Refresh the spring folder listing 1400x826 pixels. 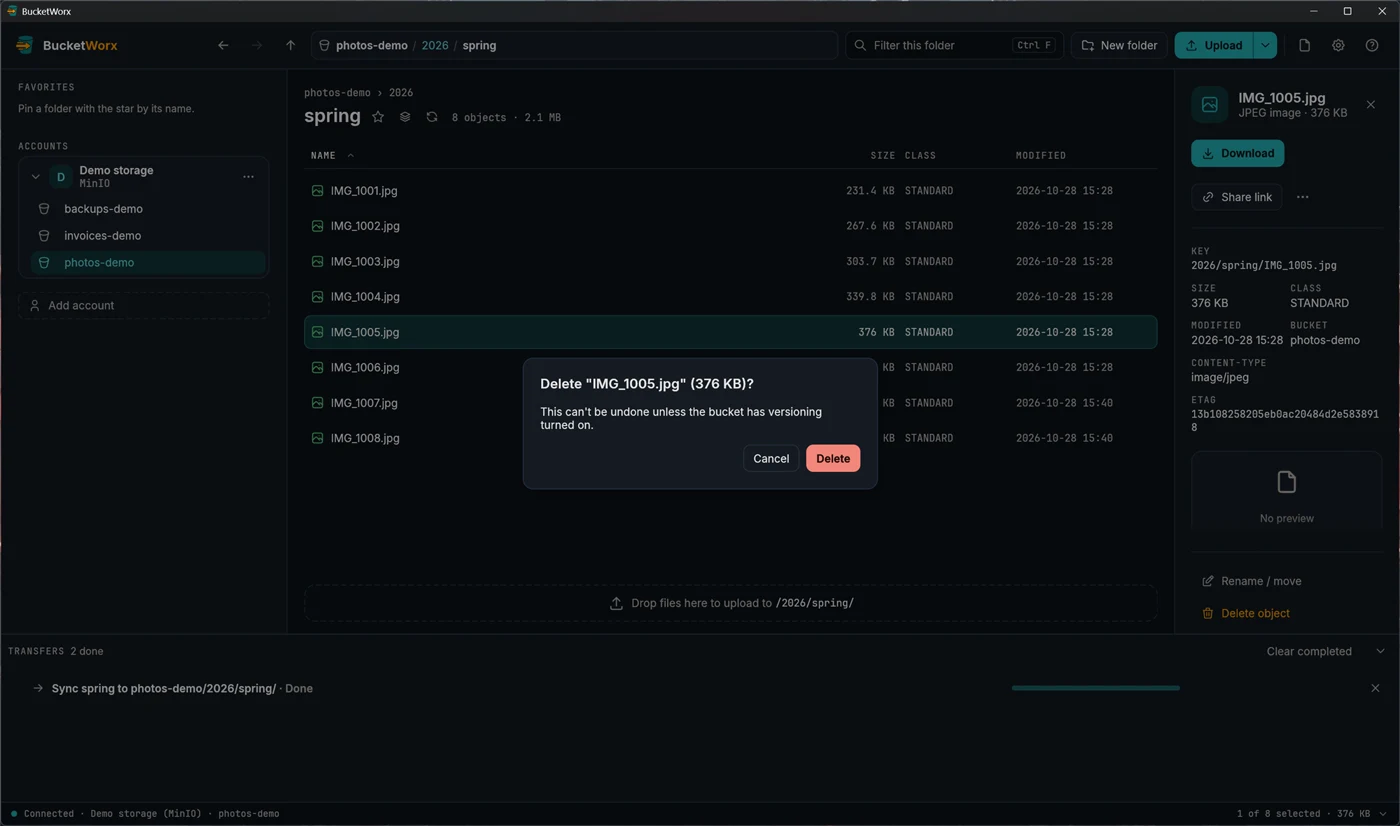click(432, 117)
